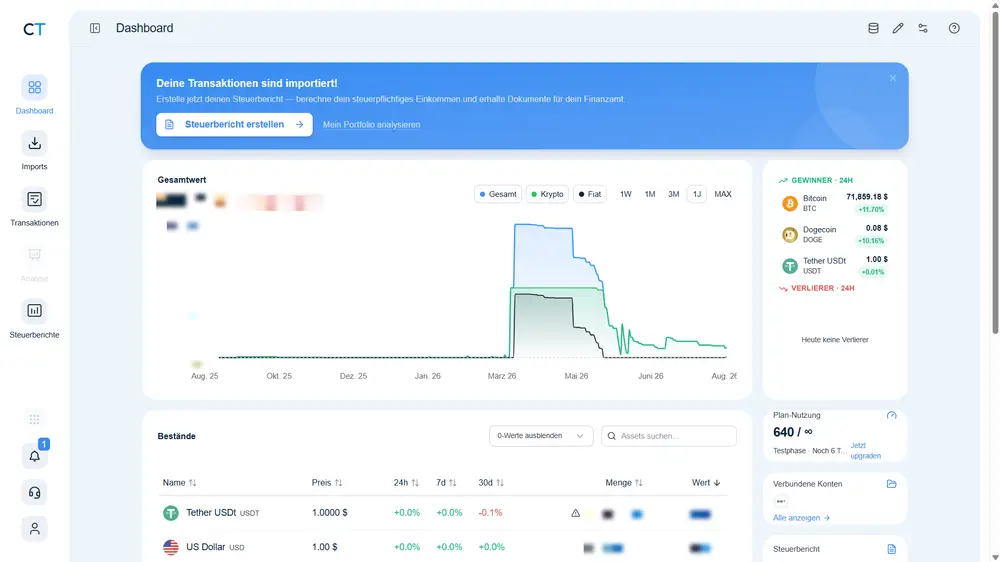The image size is (1000, 562).
Task: Toggle the Fiat chart series
Action: 589,194
